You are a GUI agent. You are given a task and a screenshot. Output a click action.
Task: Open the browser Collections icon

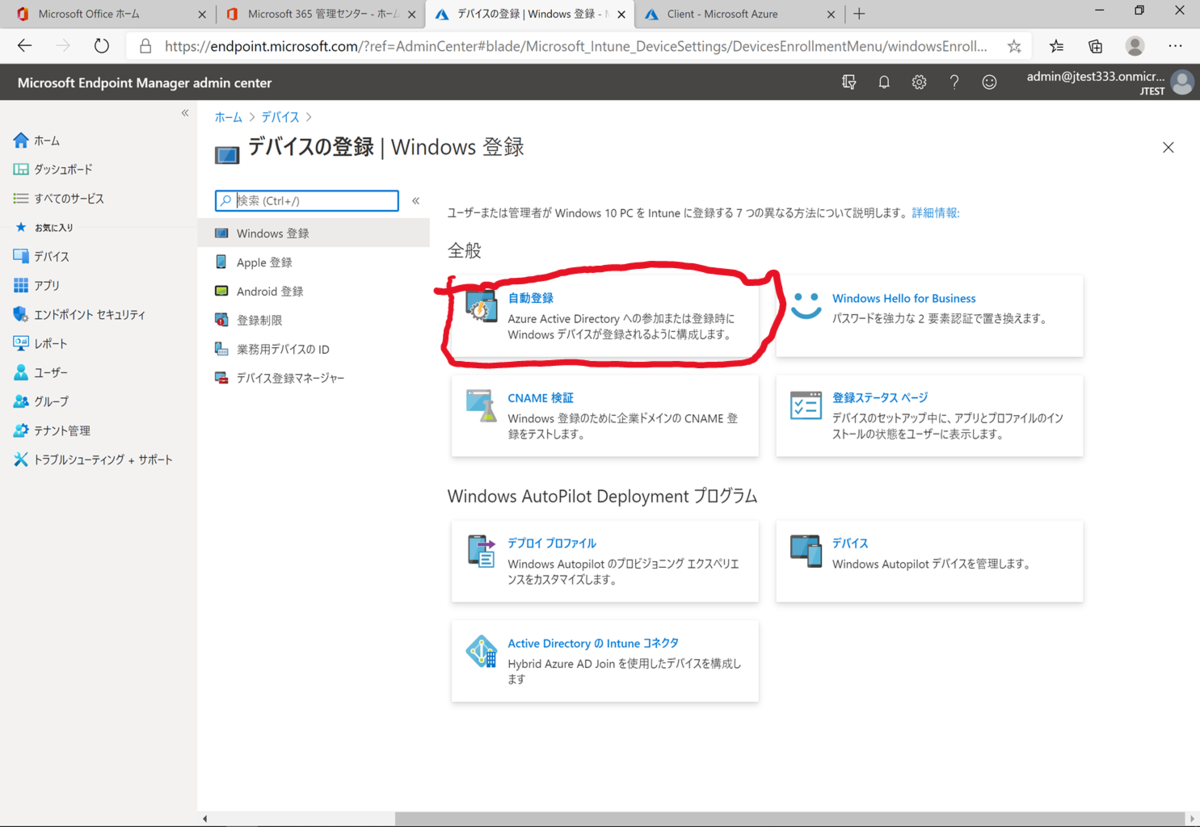1095,46
